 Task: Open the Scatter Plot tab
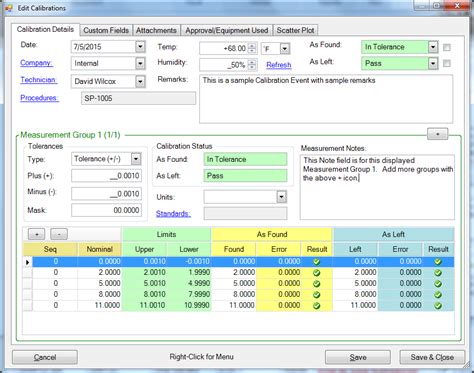click(x=295, y=30)
